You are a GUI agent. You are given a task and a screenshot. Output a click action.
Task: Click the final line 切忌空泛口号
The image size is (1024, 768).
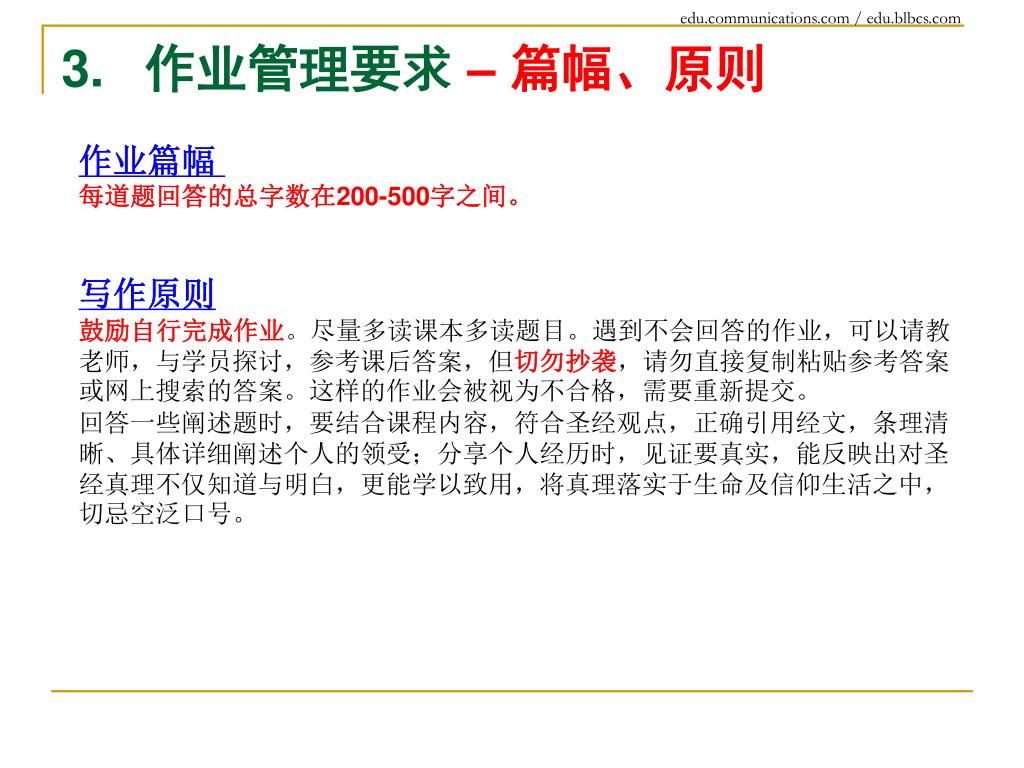tap(163, 514)
